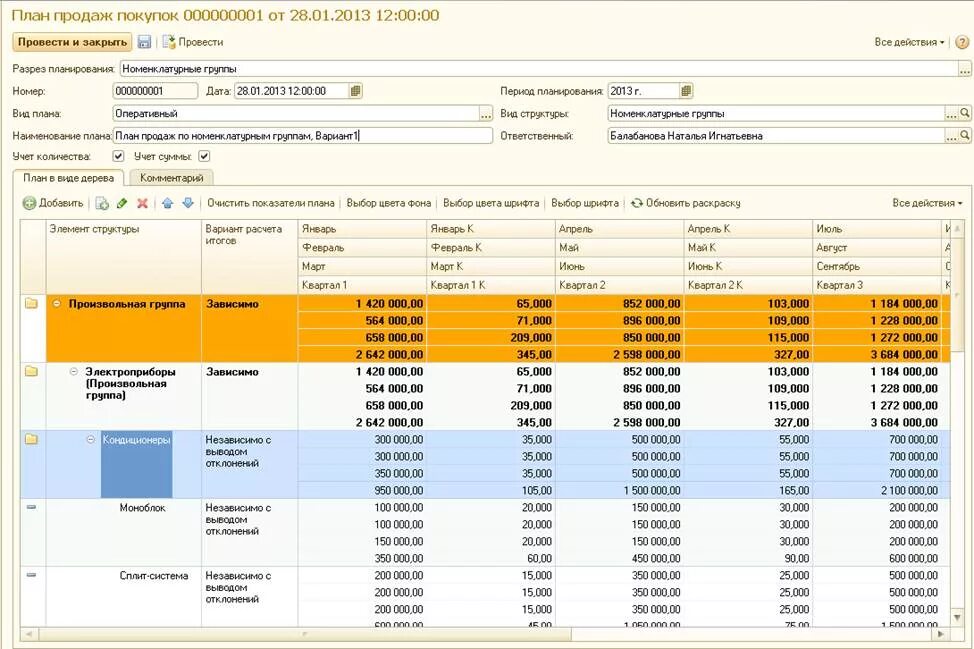Viewport: 974px width, 649px height.
Task: Click the green pencil edit icon
Action: point(122,203)
